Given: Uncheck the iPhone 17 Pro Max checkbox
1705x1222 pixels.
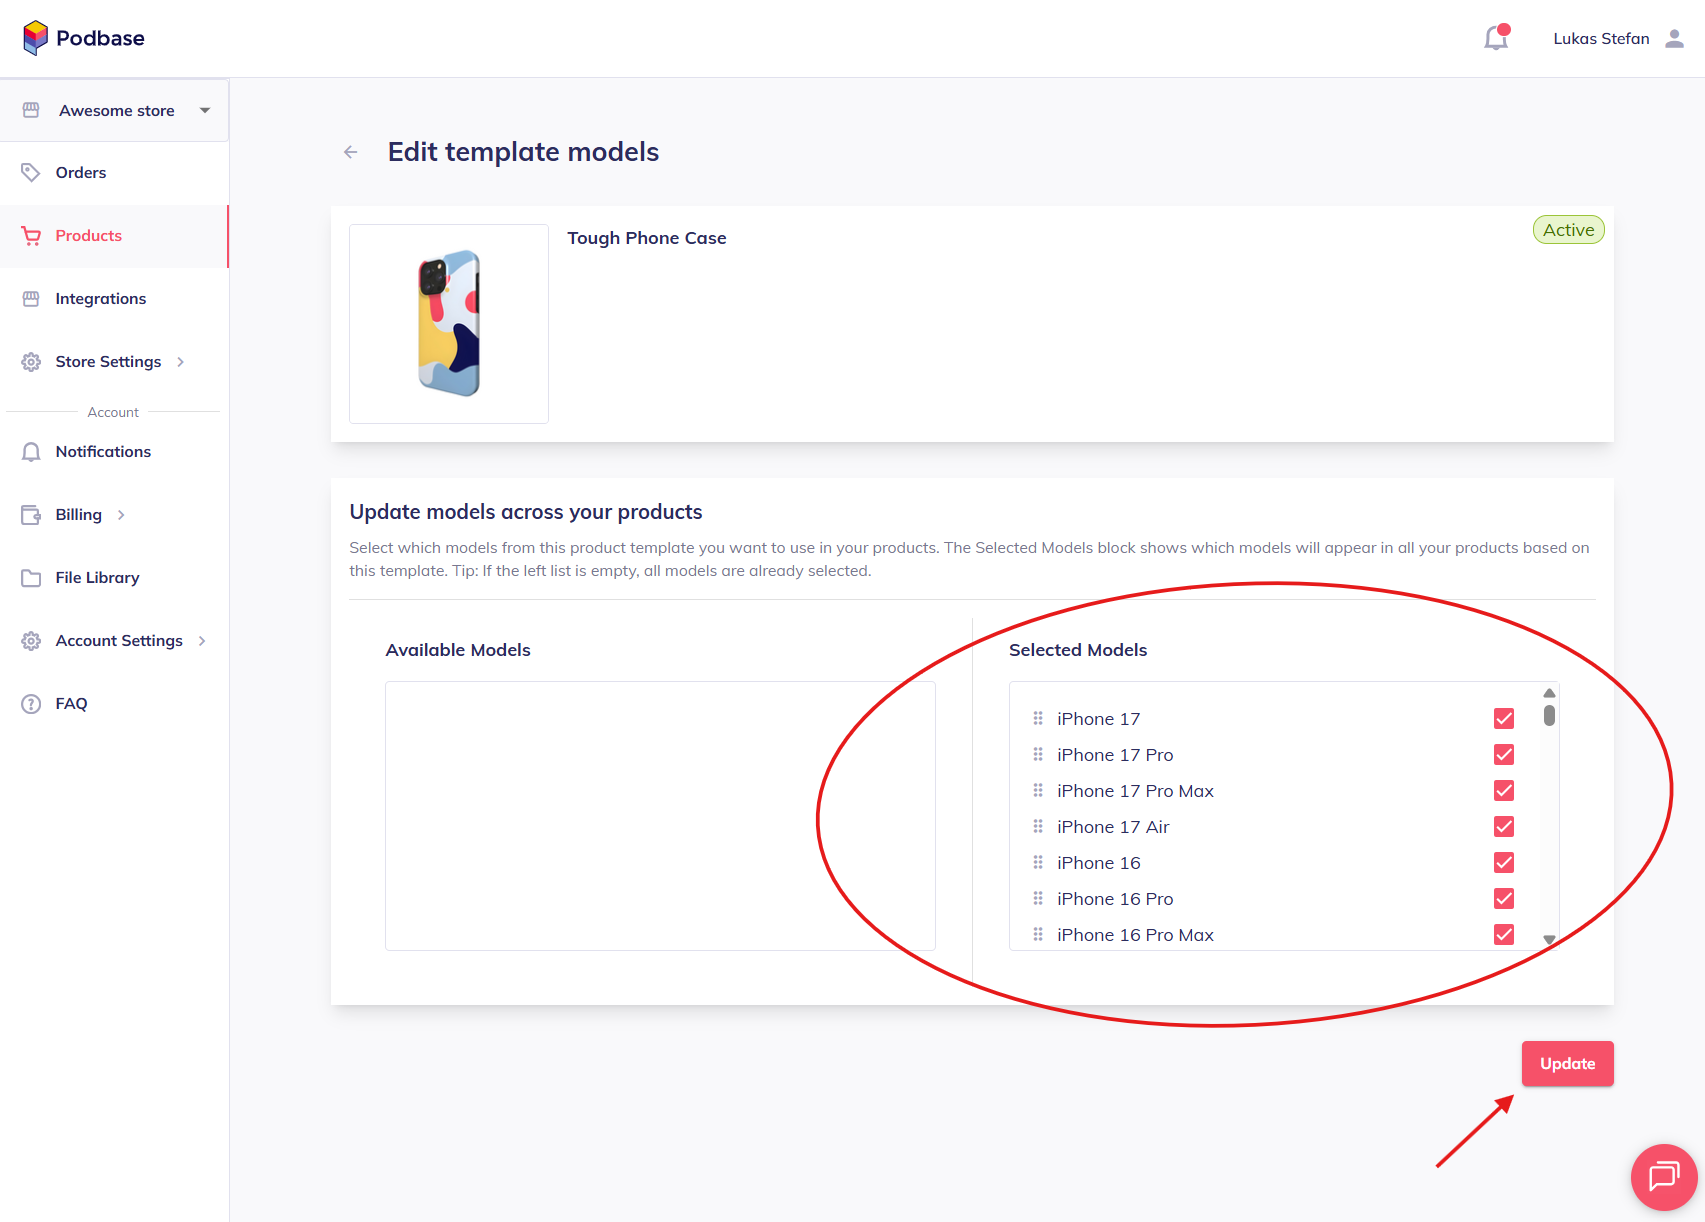Looking at the screenshot, I should coord(1503,791).
